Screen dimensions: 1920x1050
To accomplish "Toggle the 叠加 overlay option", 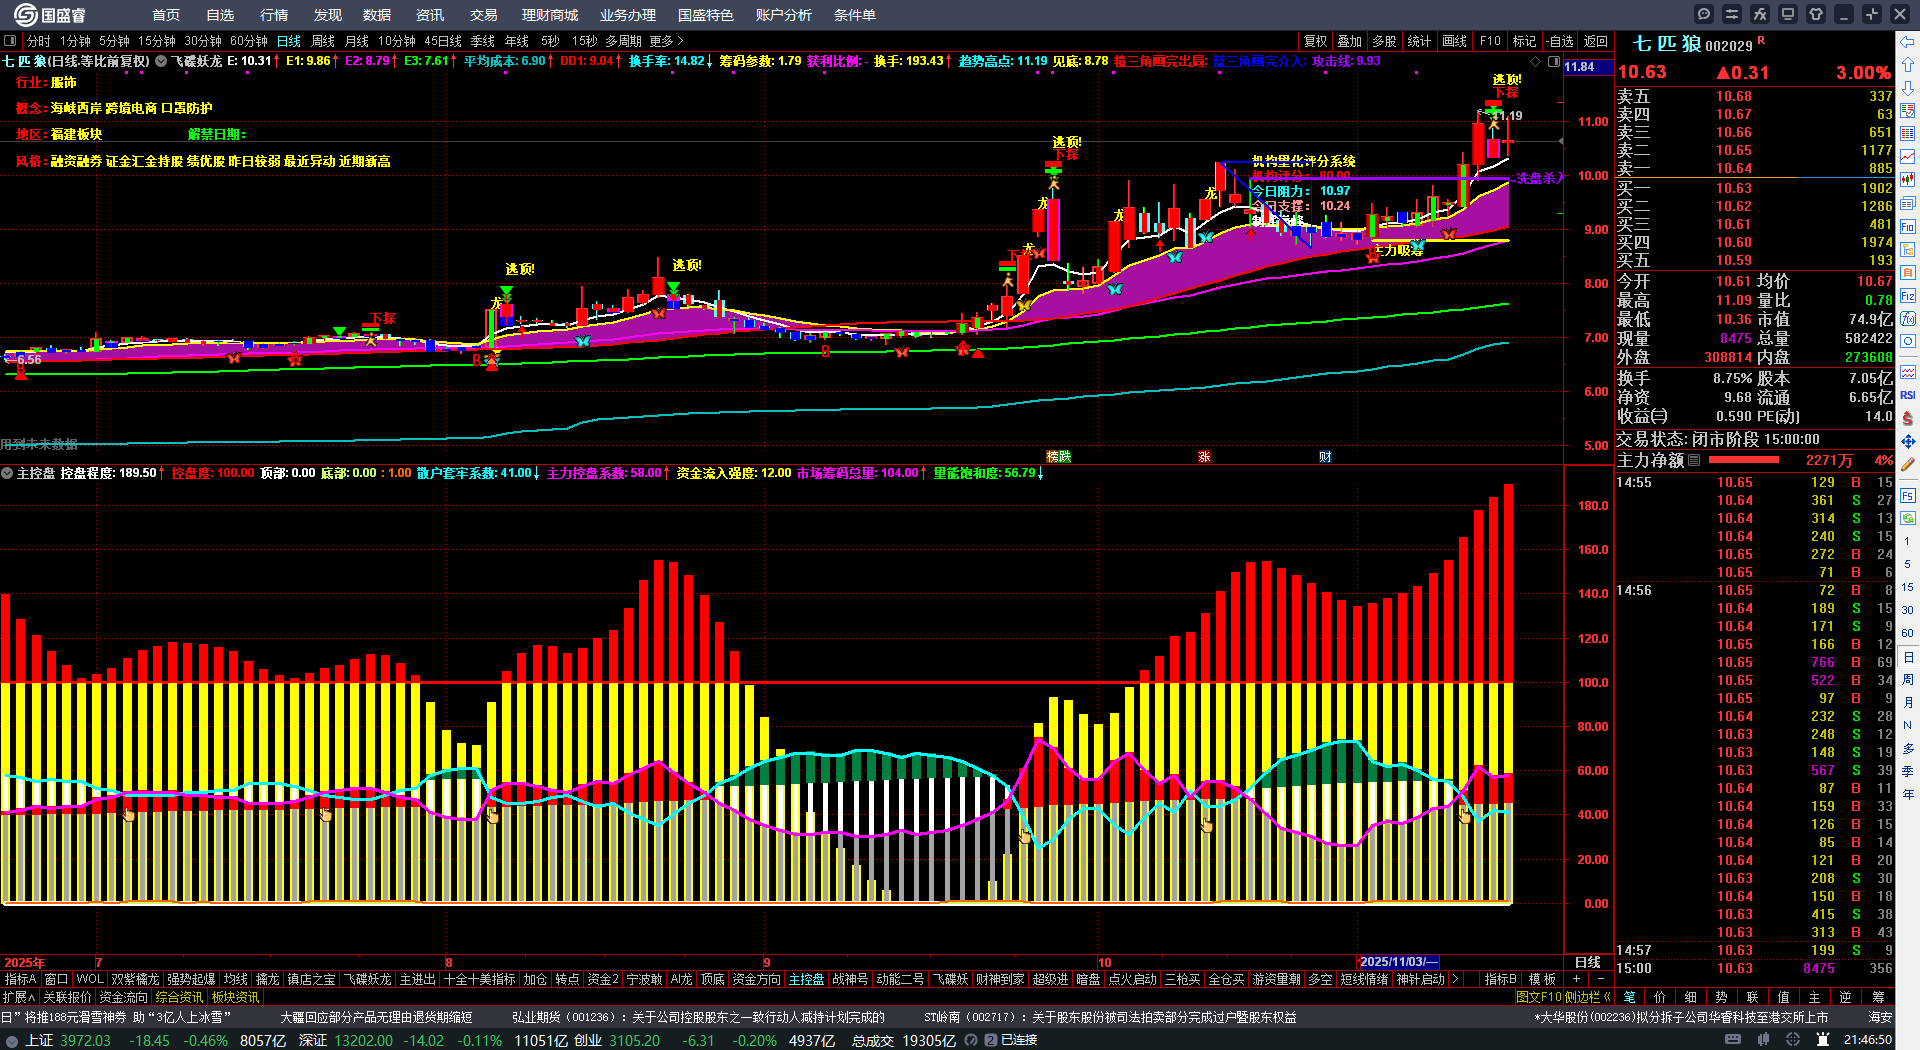I will [1350, 41].
